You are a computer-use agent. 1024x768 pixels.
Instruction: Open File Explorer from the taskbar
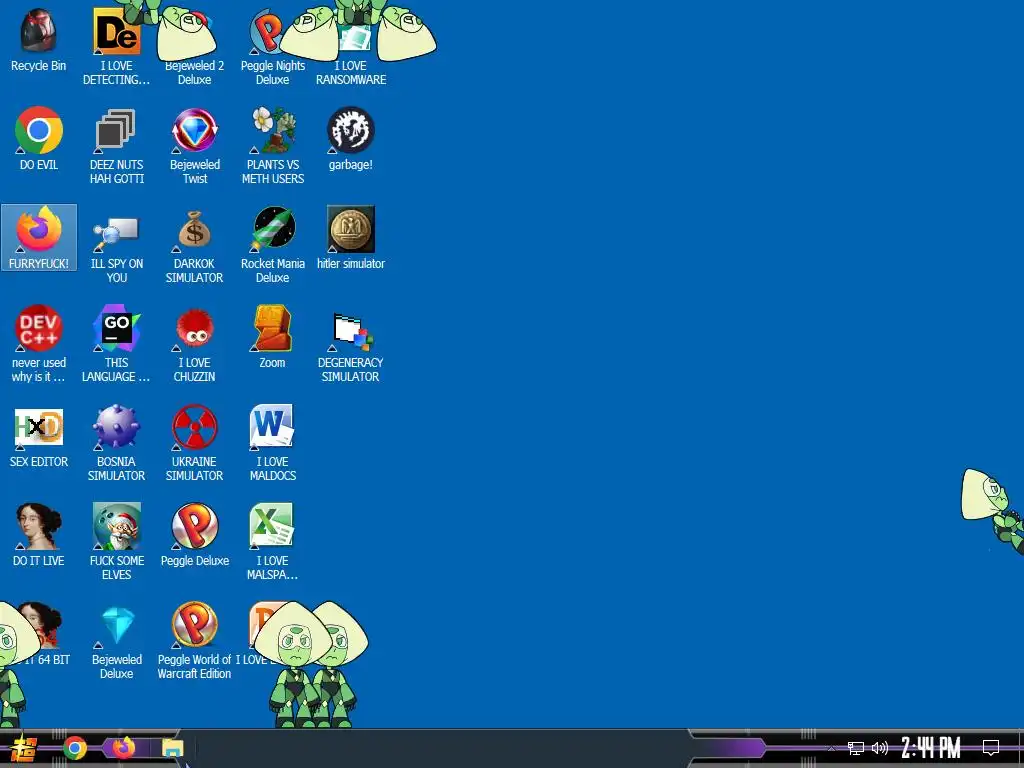coord(172,748)
